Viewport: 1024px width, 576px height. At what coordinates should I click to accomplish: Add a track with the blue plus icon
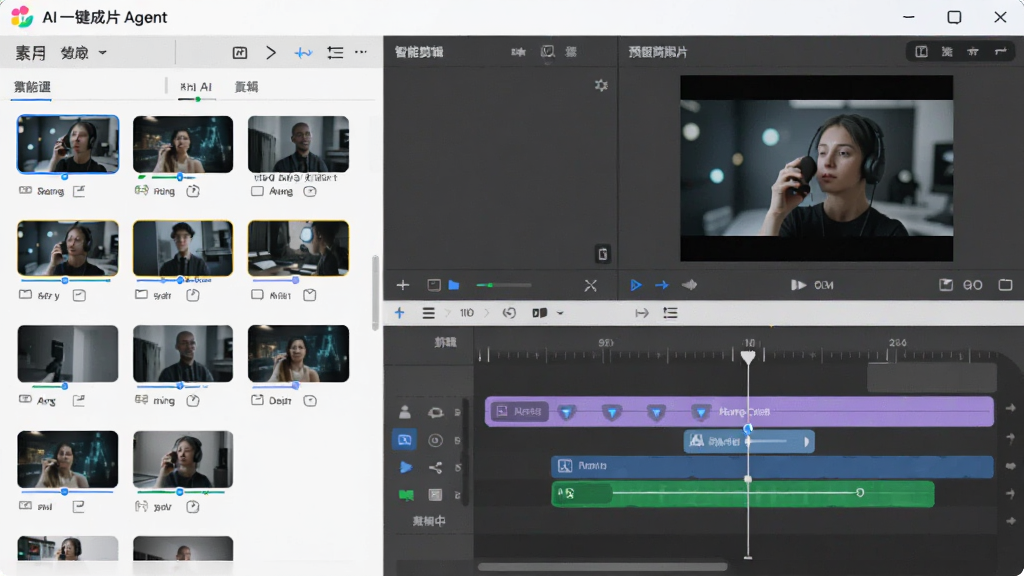click(400, 313)
